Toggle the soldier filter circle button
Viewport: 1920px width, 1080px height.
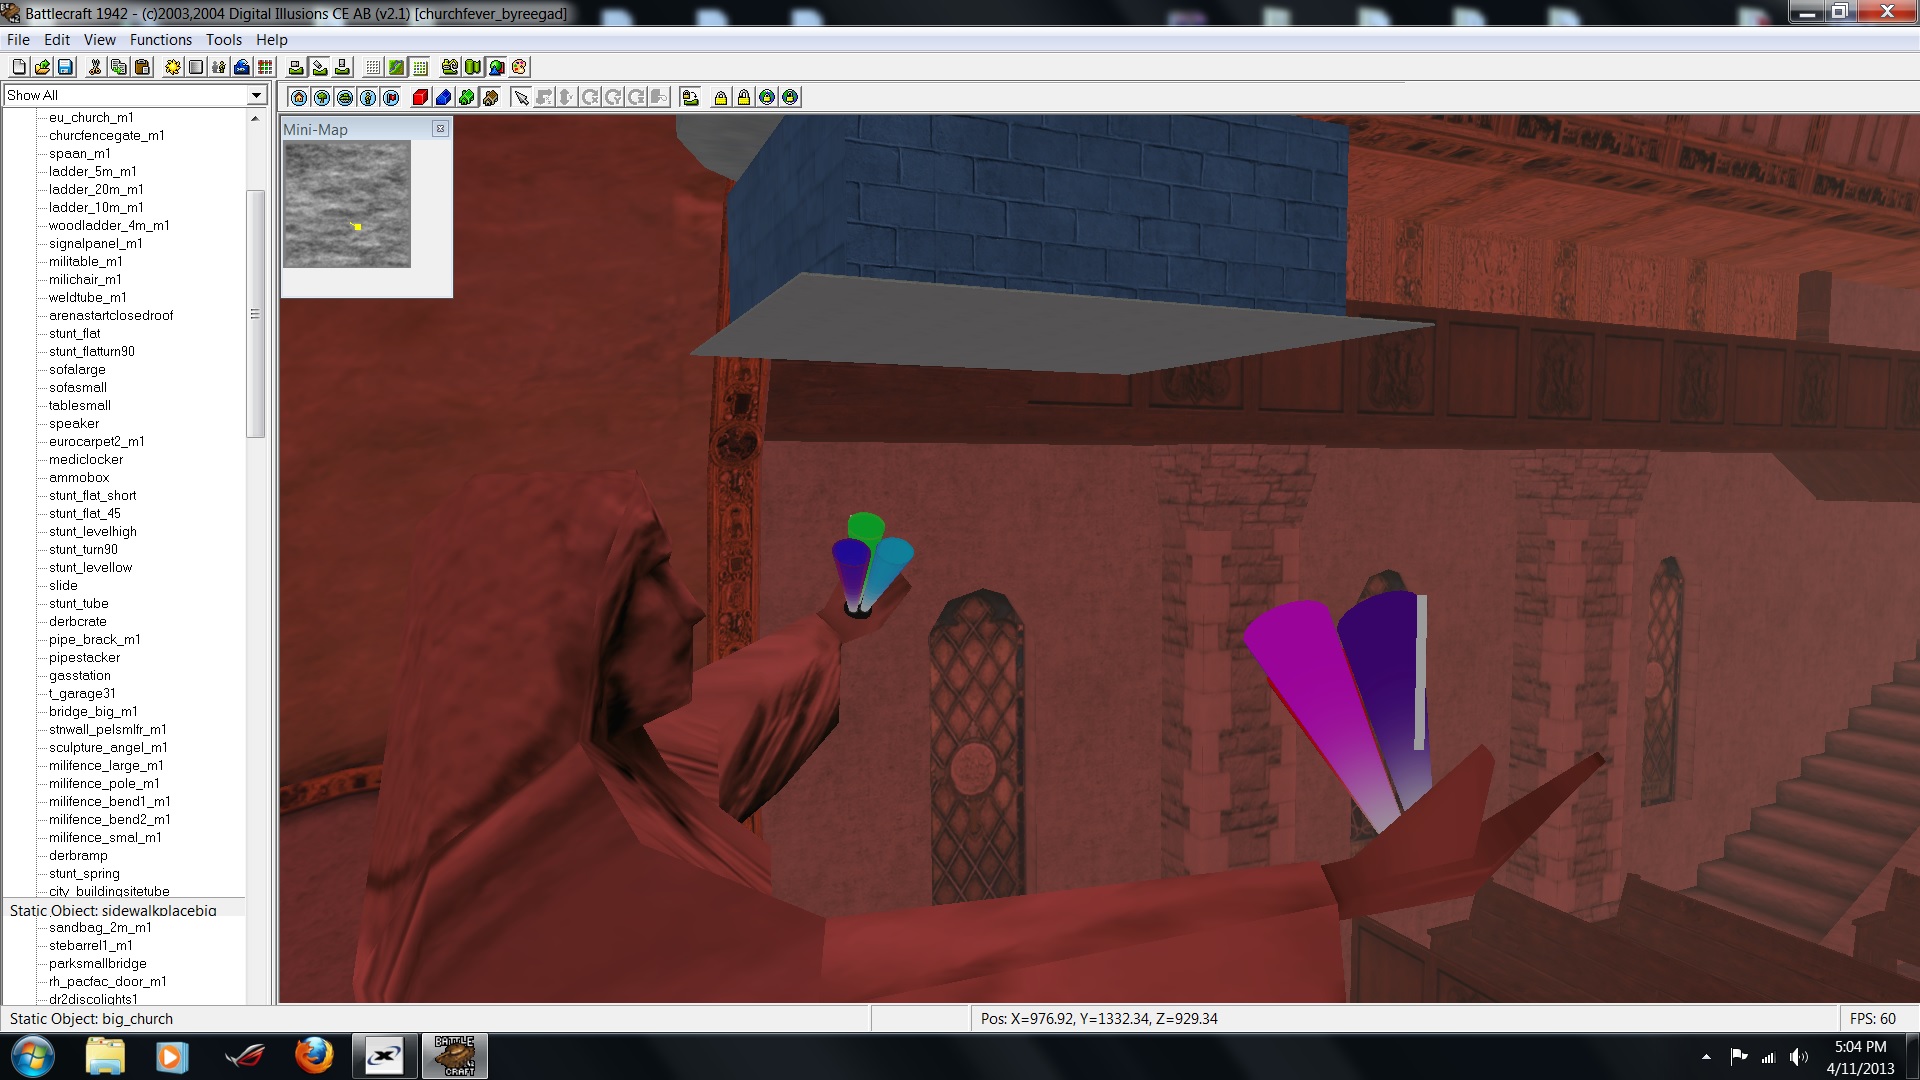[x=368, y=97]
